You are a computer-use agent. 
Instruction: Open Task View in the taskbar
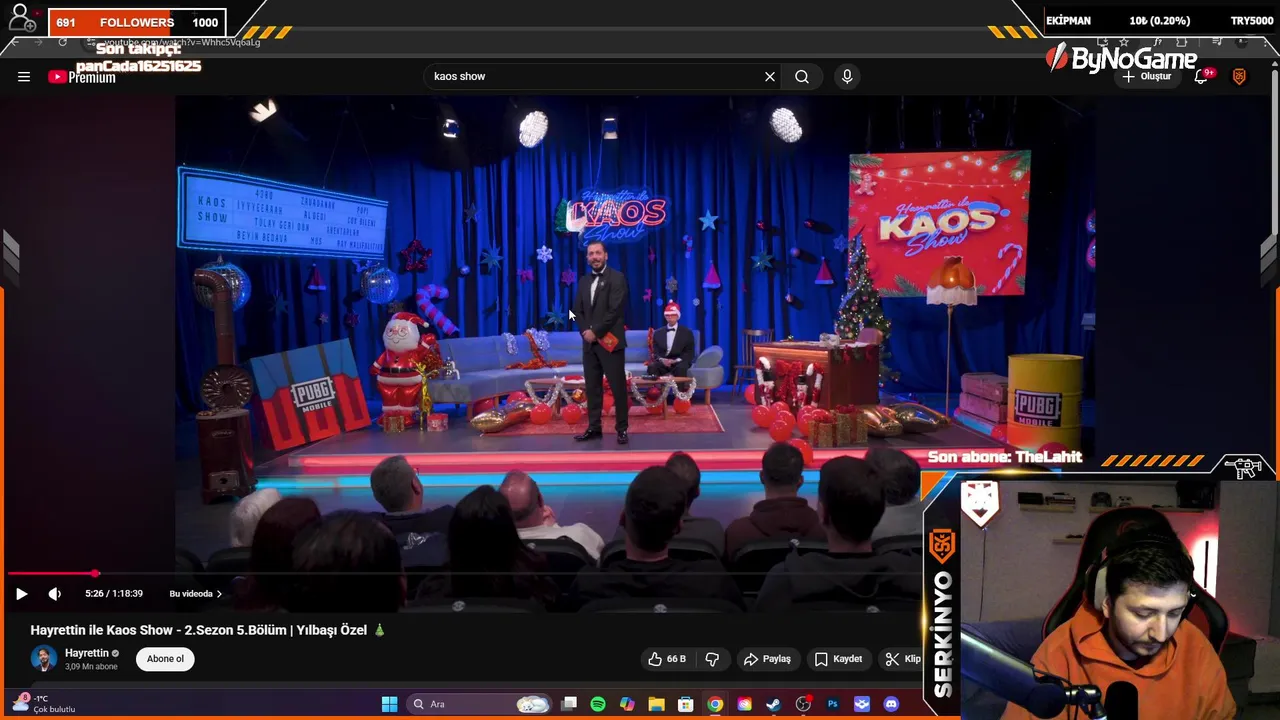[569, 704]
